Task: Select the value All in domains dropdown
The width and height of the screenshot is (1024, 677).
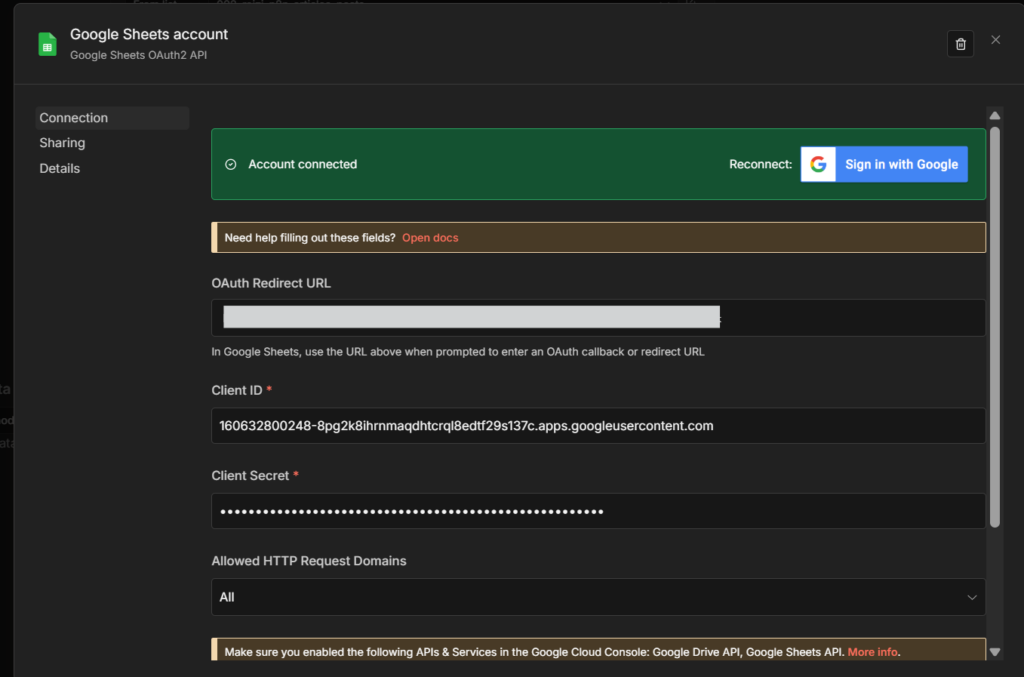Action: tap(227, 597)
